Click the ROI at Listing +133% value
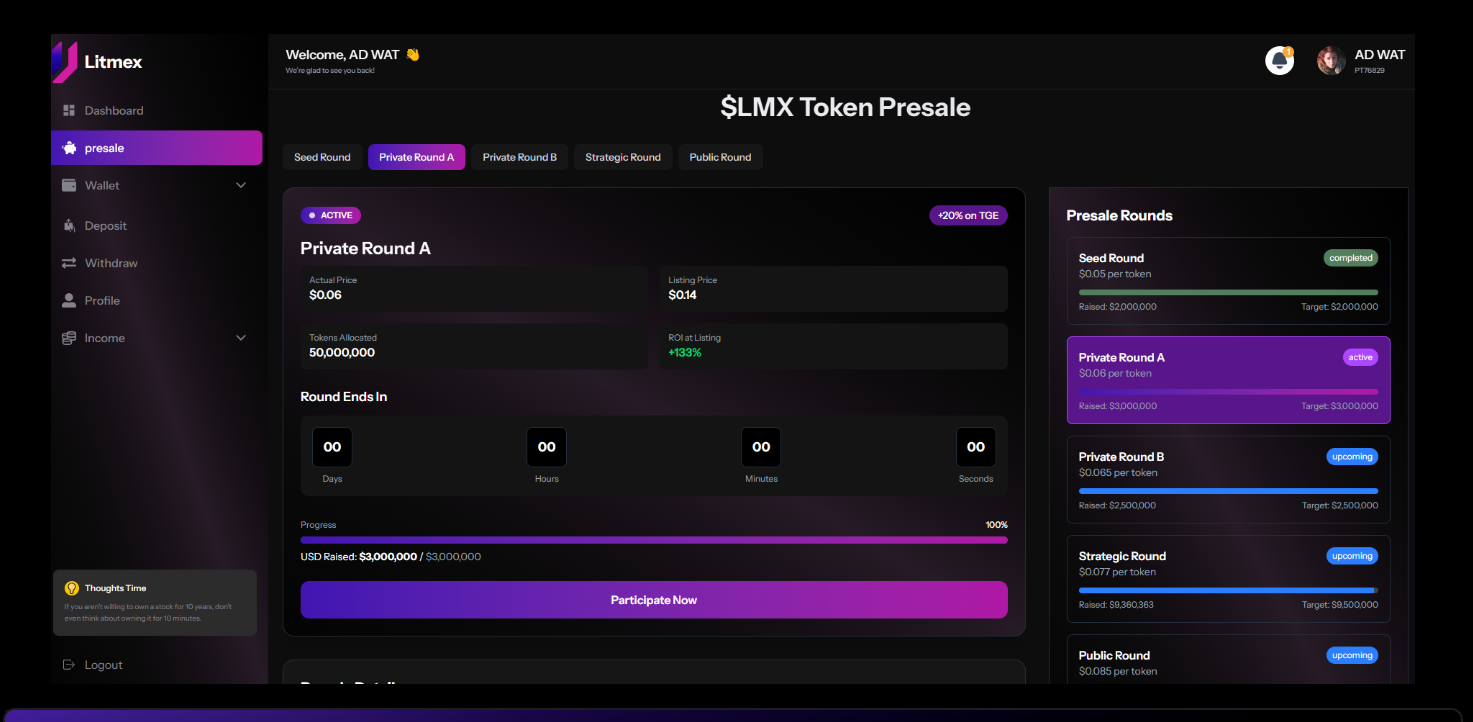The width and height of the screenshot is (1473, 722). 685,353
